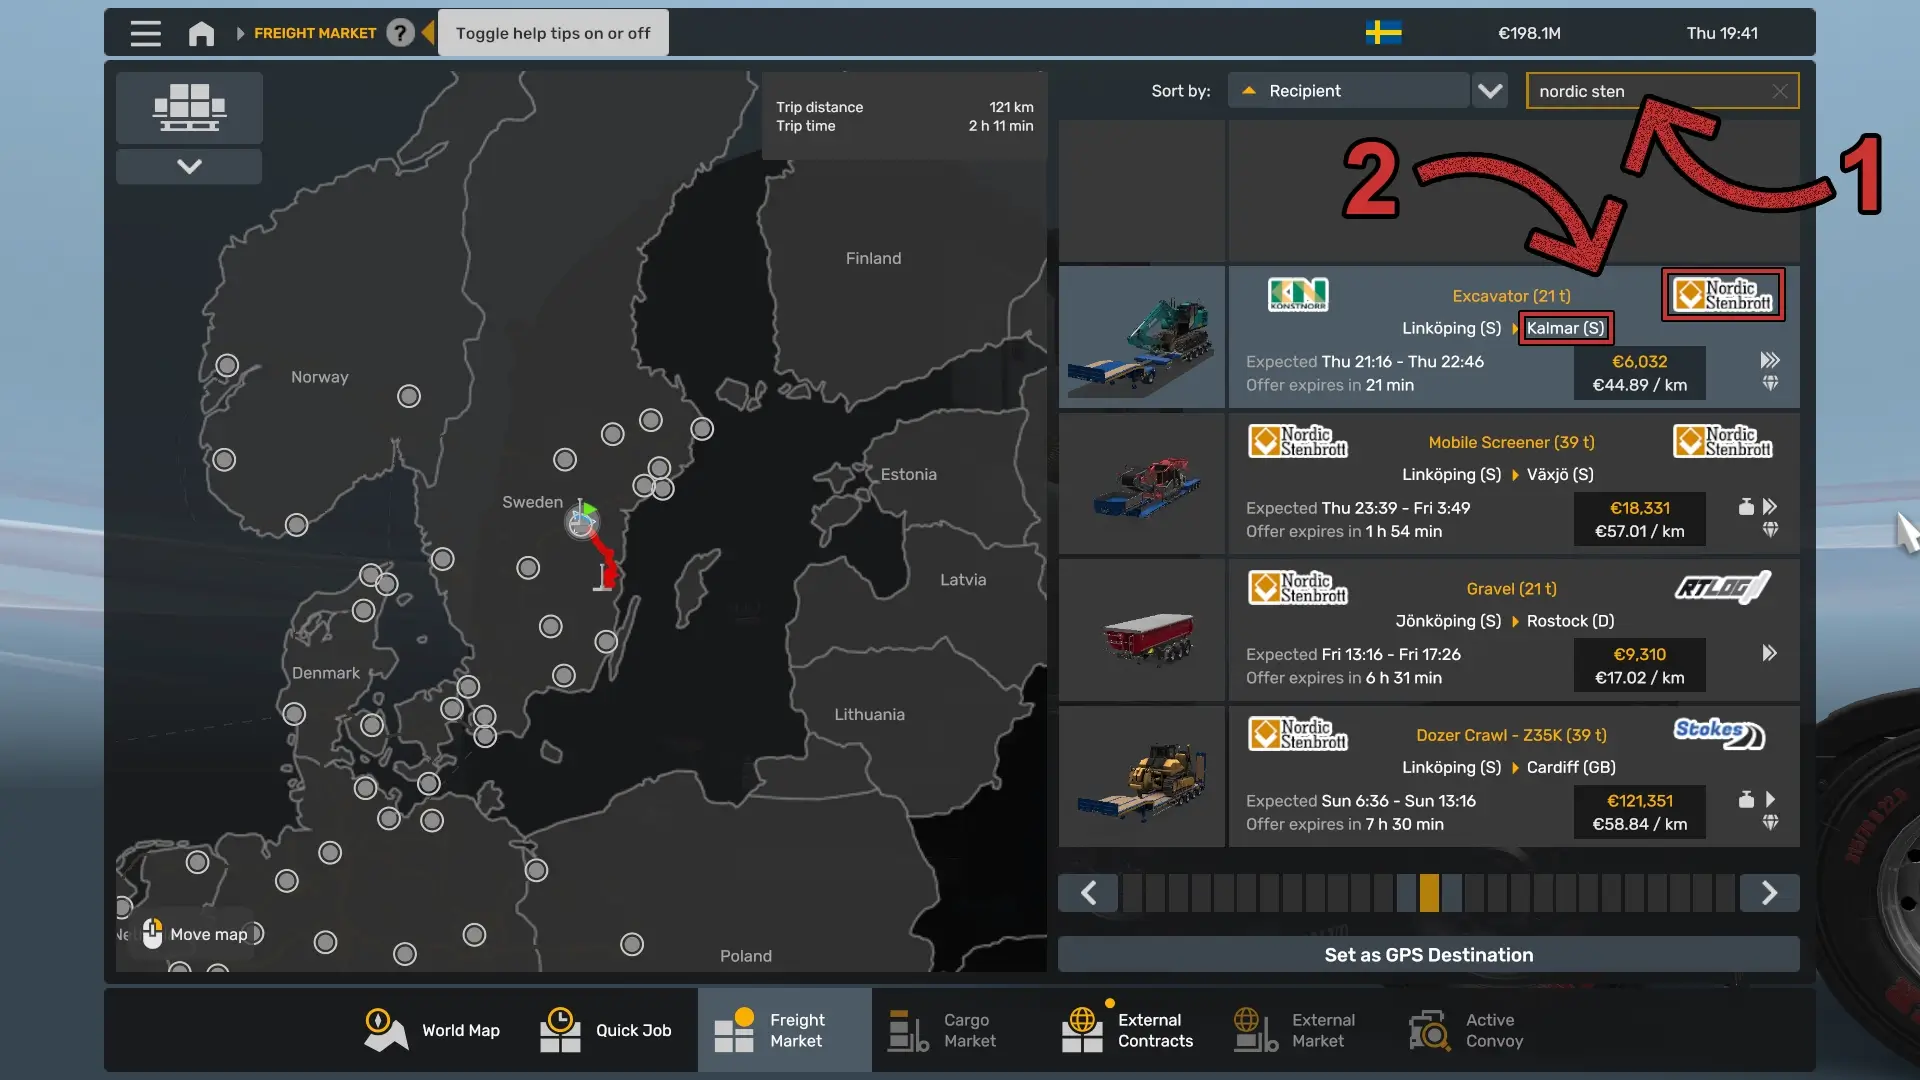1920x1080 pixels.
Task: Click the Move map mouse hint
Action: [x=195, y=934]
